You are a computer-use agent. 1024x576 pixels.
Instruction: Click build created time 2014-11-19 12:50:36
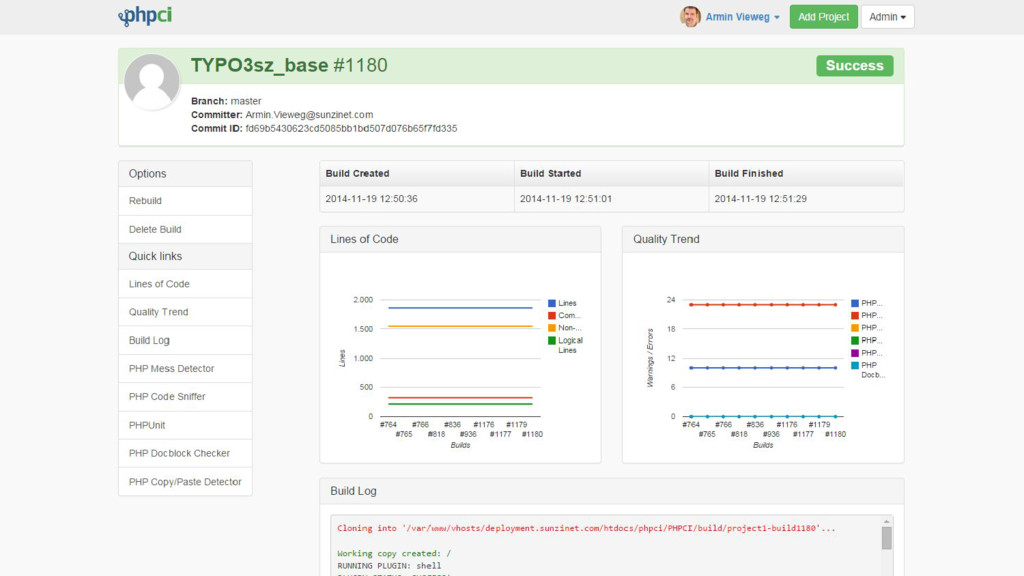coord(371,199)
